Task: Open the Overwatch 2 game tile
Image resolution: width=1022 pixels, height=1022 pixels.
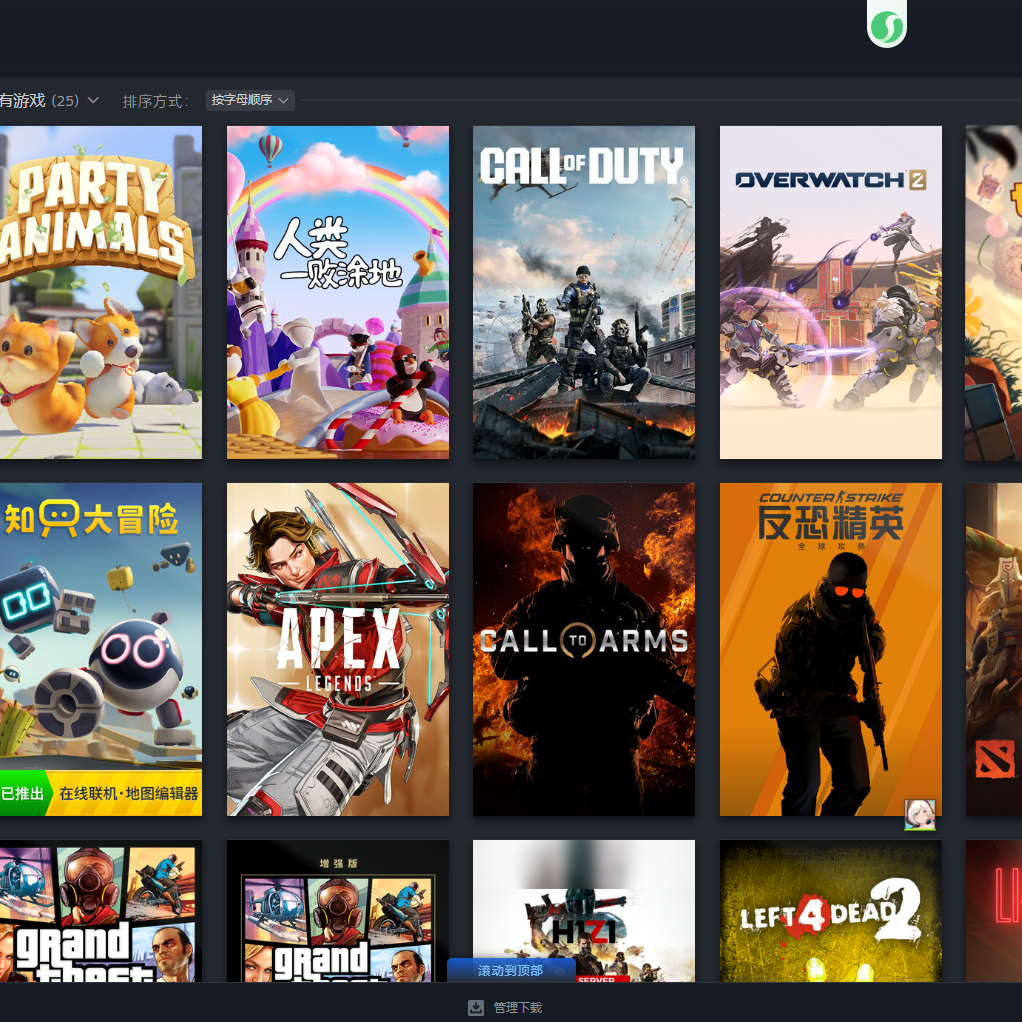Action: 830,292
